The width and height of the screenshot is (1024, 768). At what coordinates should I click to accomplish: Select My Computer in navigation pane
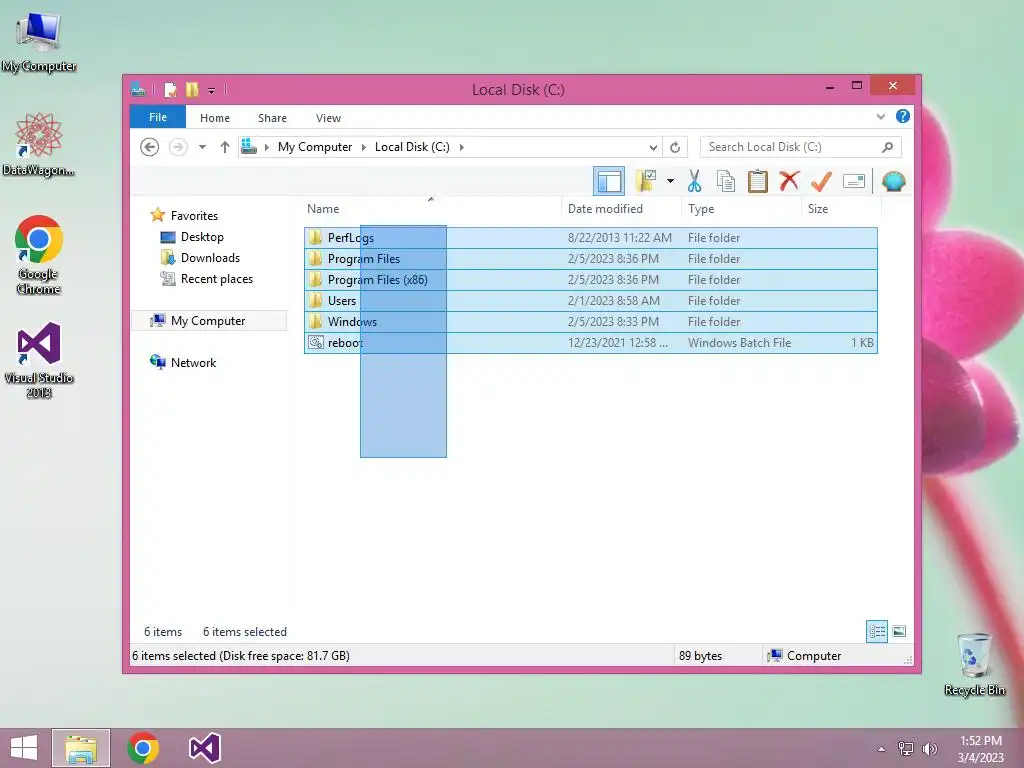[x=208, y=321]
